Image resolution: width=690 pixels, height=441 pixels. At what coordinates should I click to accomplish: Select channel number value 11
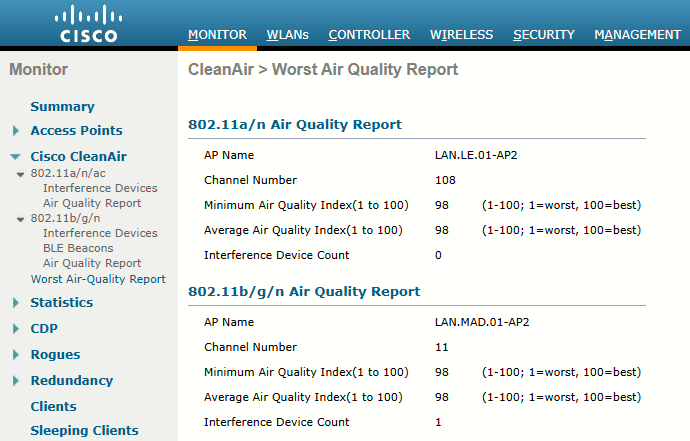(x=441, y=347)
